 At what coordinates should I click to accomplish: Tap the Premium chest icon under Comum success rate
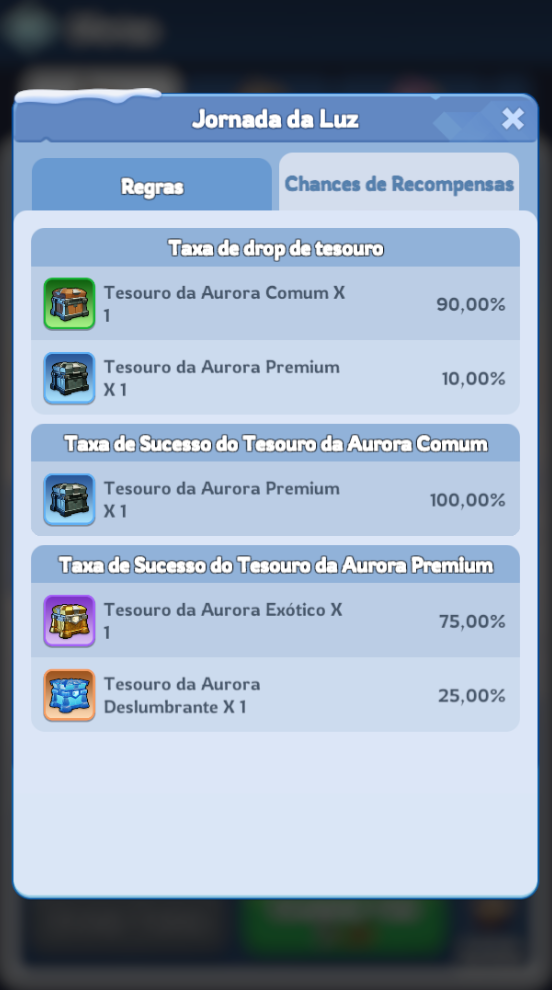click(x=69, y=499)
